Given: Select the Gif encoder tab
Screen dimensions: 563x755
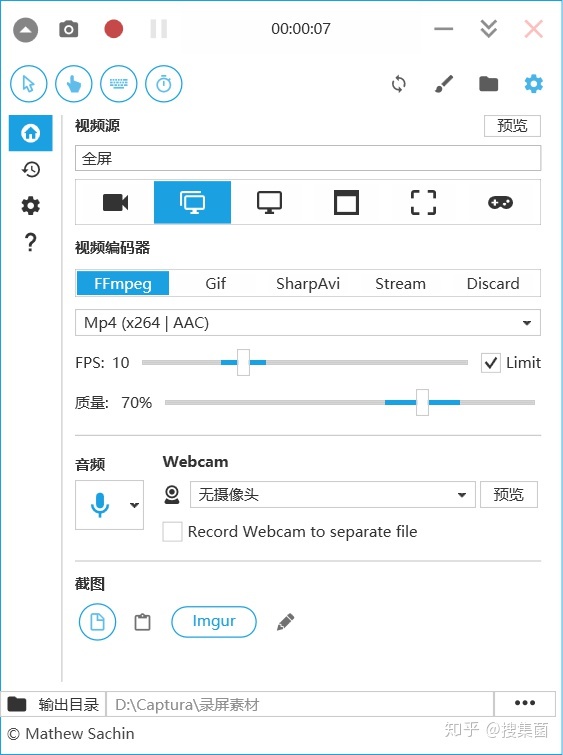Looking at the screenshot, I should [x=215, y=283].
